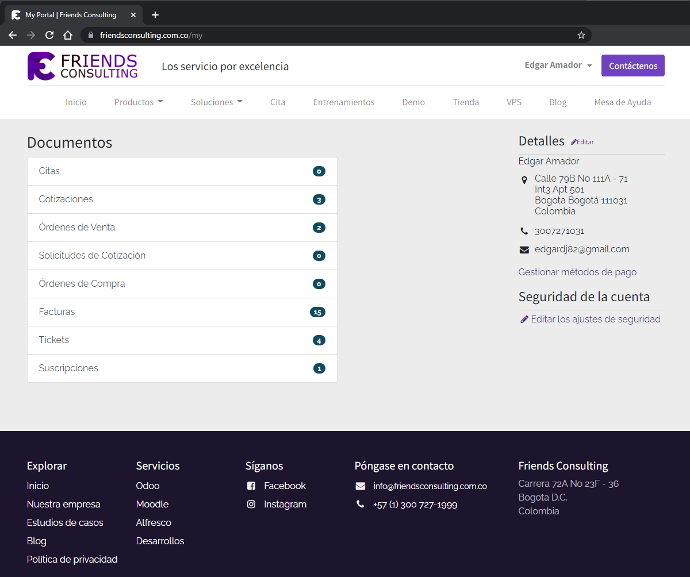
Task: Open the Tienda menu item
Action: [465, 102]
